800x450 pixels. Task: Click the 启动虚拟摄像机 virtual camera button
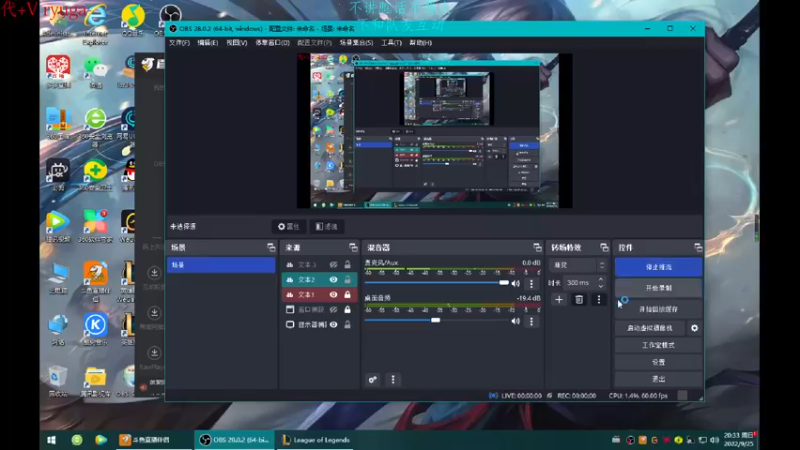point(649,328)
